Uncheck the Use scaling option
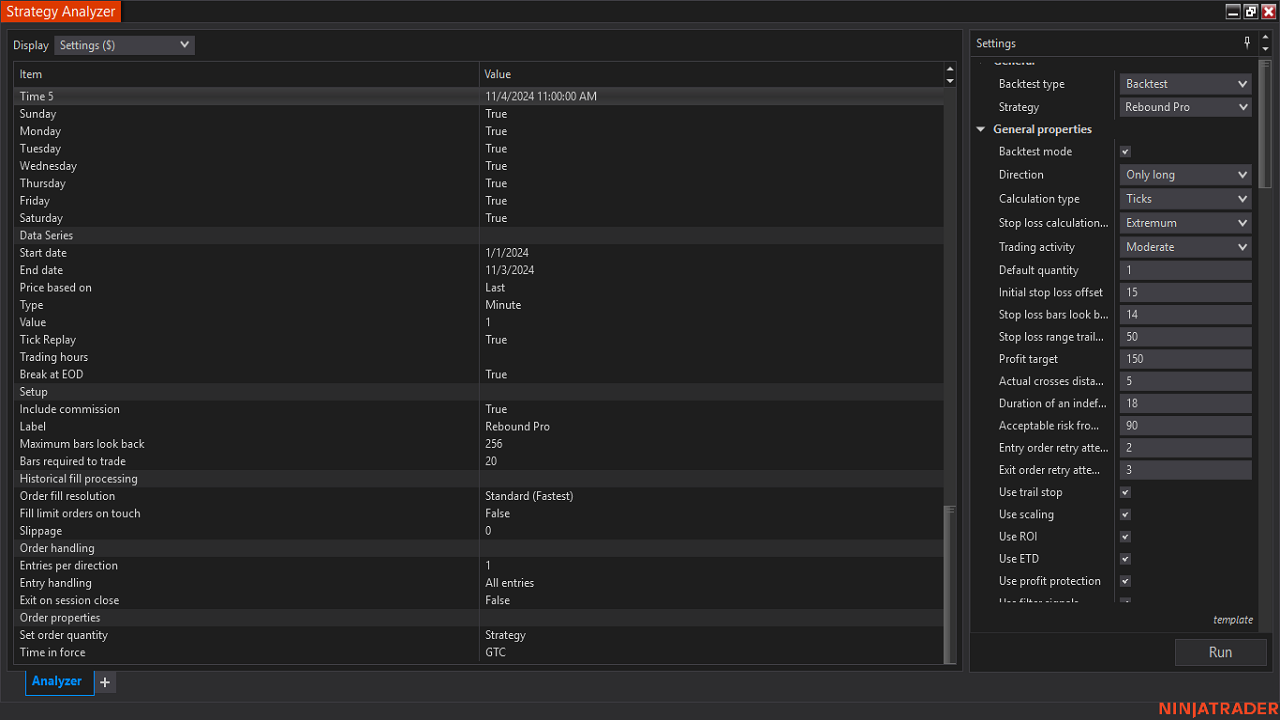The height and width of the screenshot is (720, 1280). [1125, 515]
